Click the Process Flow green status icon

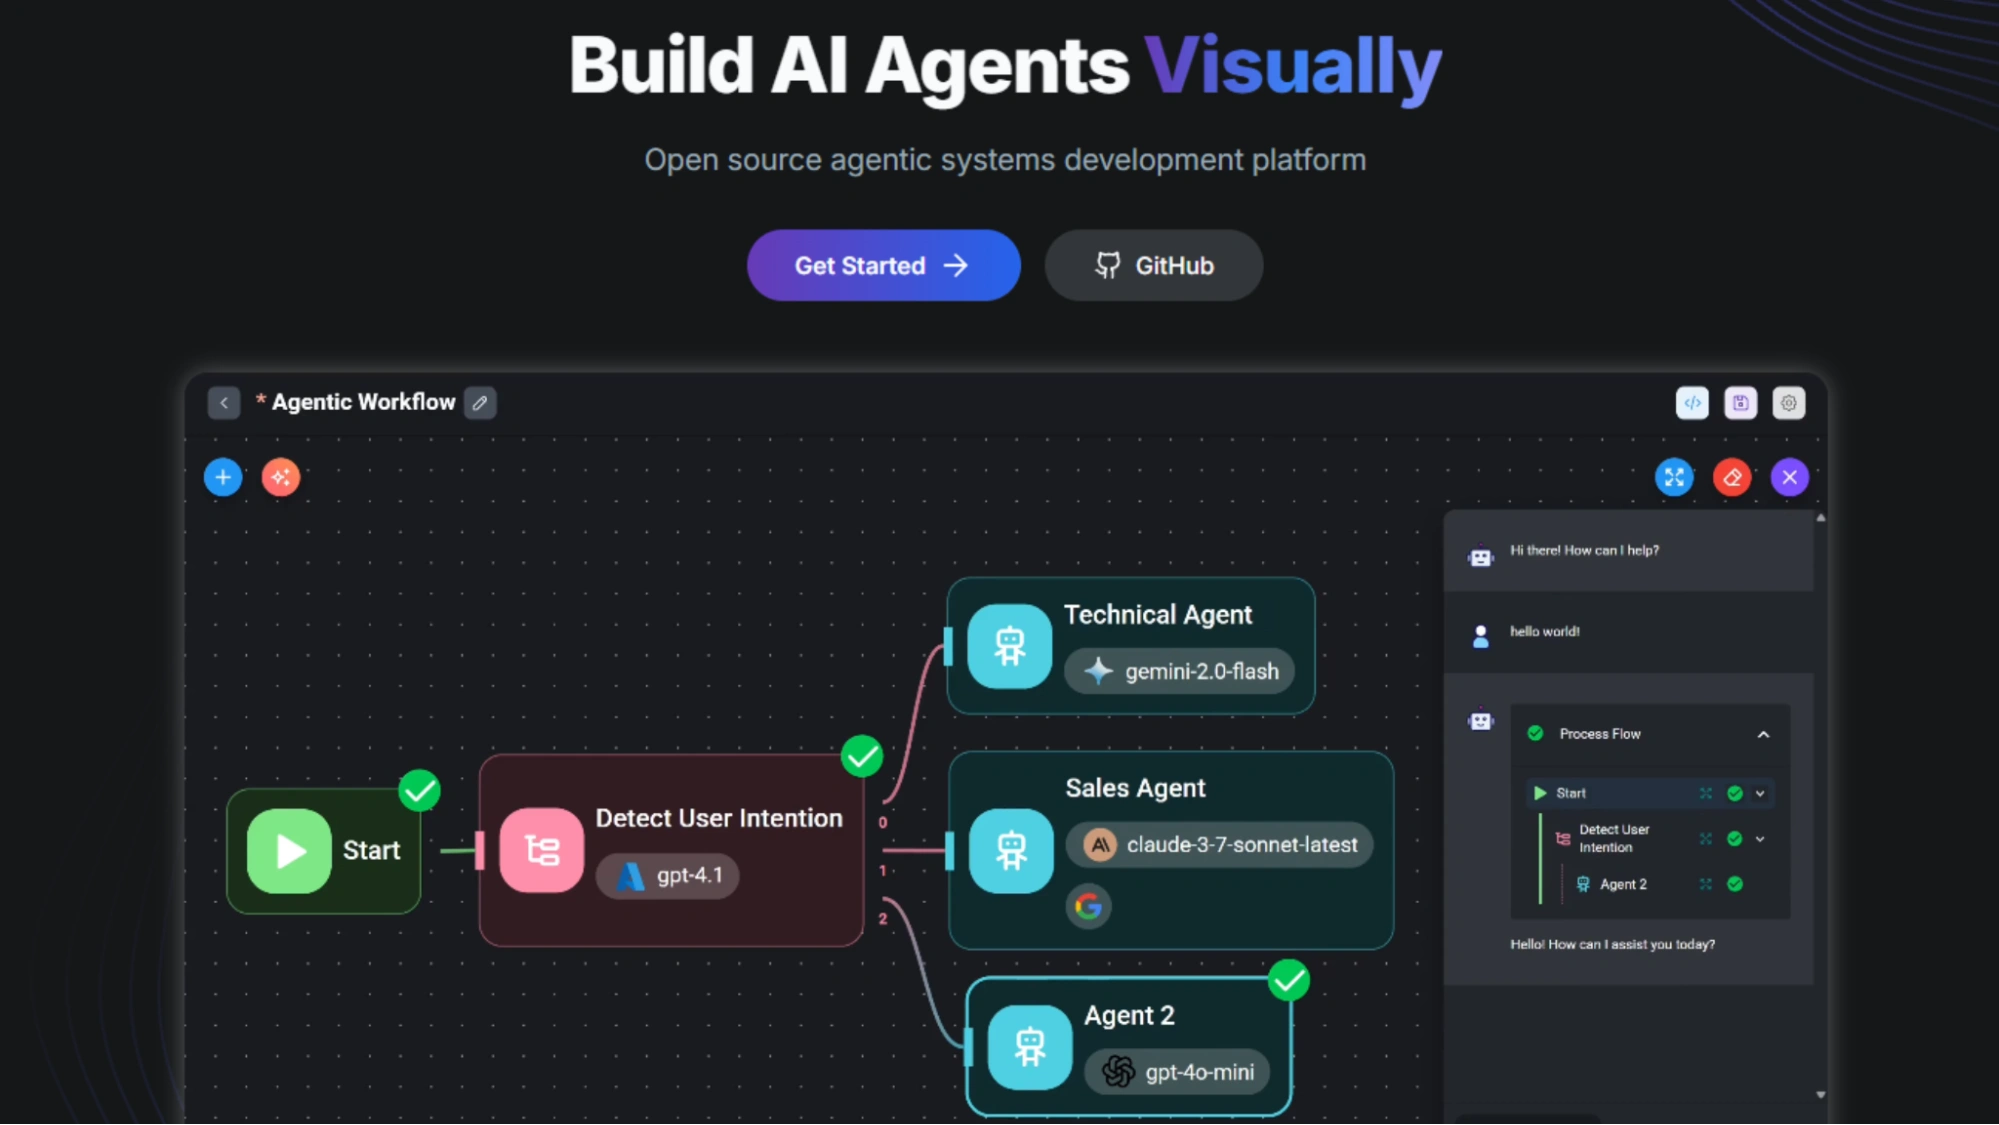coord(1535,734)
